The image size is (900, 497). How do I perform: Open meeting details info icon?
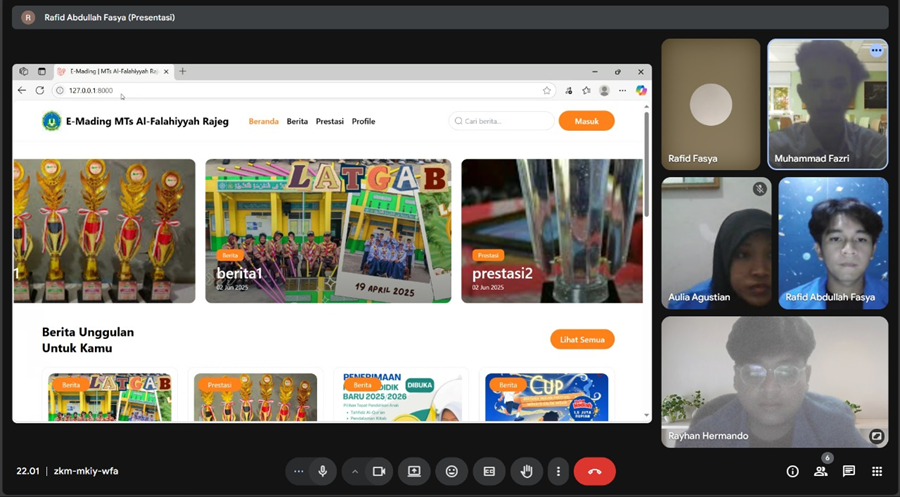point(793,471)
